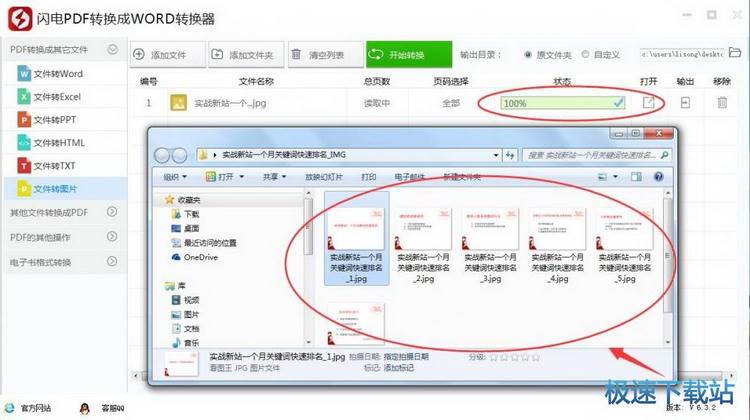Select 桌面 in navigation pane

[185, 229]
